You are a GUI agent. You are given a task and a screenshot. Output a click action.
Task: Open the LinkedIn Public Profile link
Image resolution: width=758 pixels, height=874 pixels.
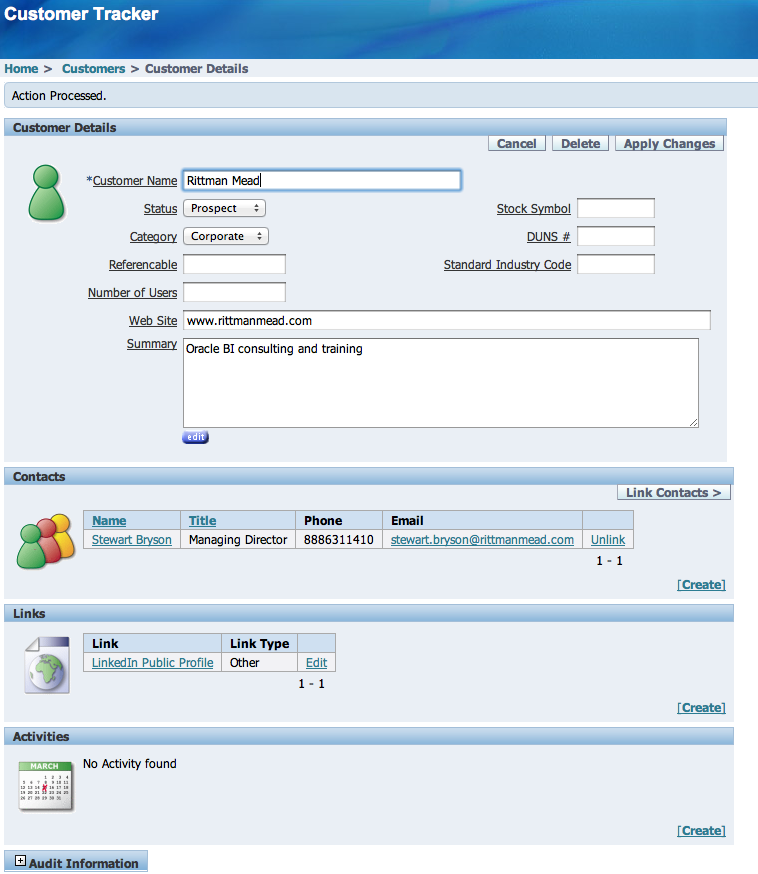point(153,662)
